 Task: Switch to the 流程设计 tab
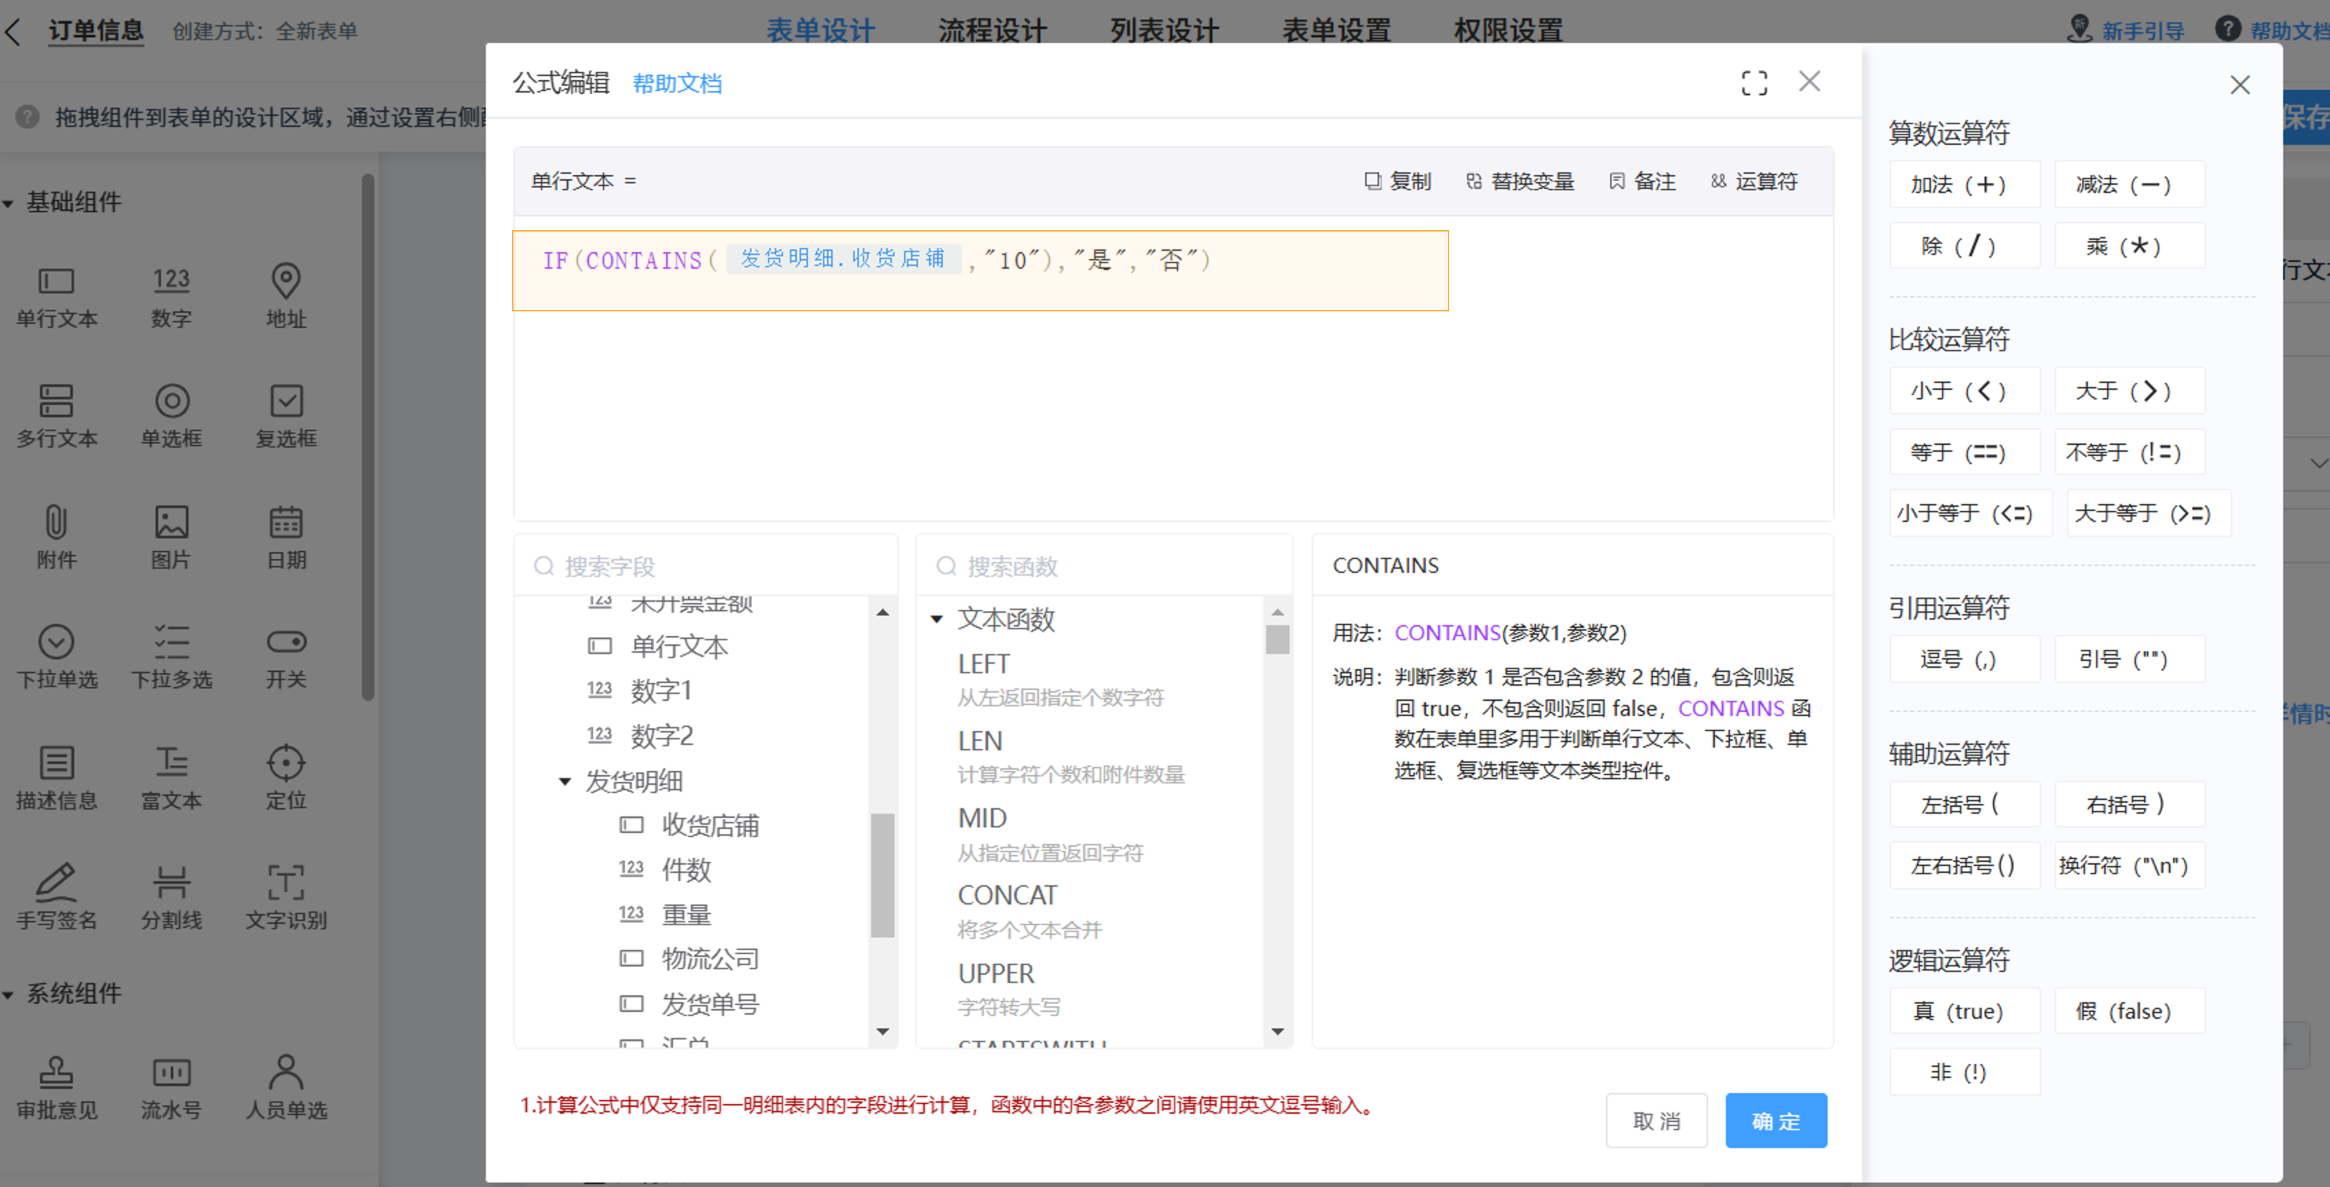coord(992,31)
